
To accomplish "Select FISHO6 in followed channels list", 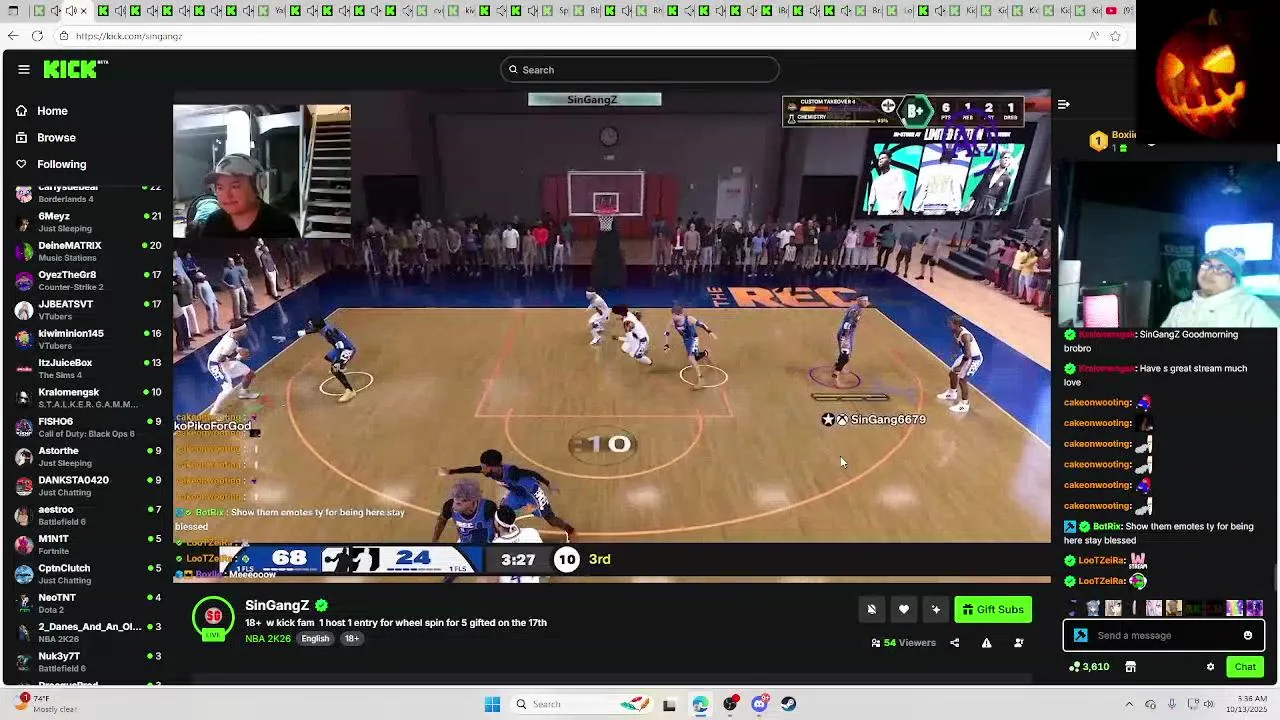I will pos(88,427).
